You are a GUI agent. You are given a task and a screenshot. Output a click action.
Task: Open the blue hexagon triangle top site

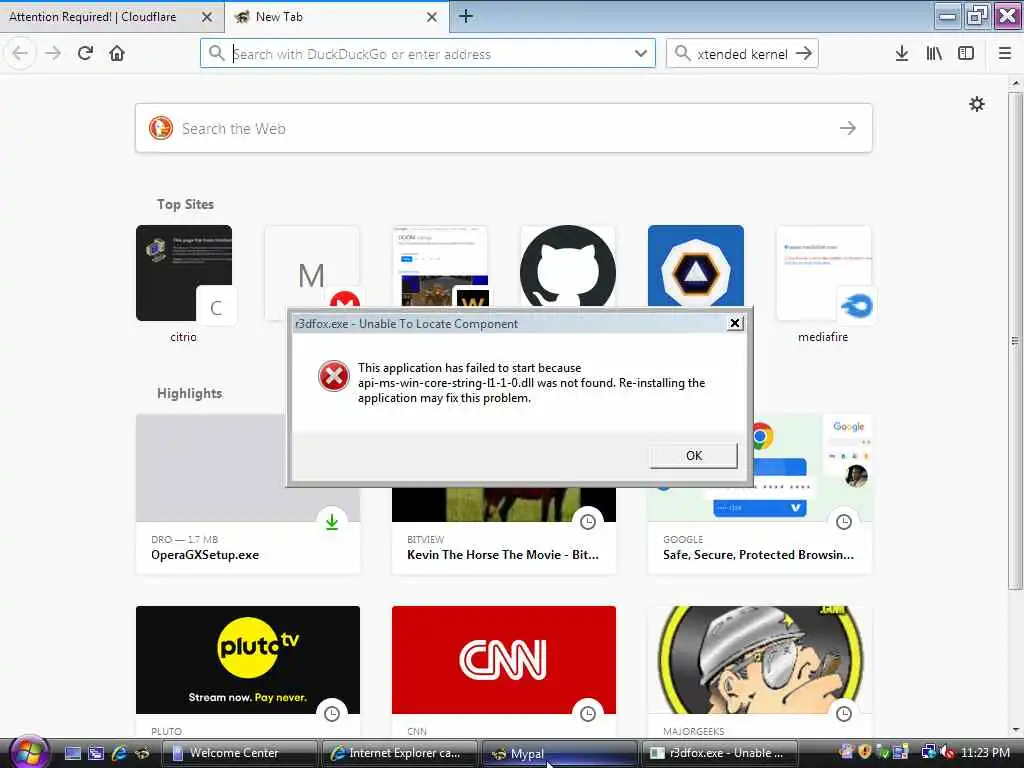coord(696,266)
